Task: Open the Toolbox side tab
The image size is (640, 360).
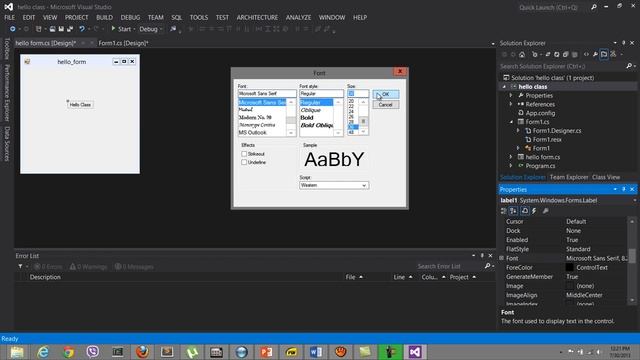Action: pyautogui.click(x=7, y=49)
